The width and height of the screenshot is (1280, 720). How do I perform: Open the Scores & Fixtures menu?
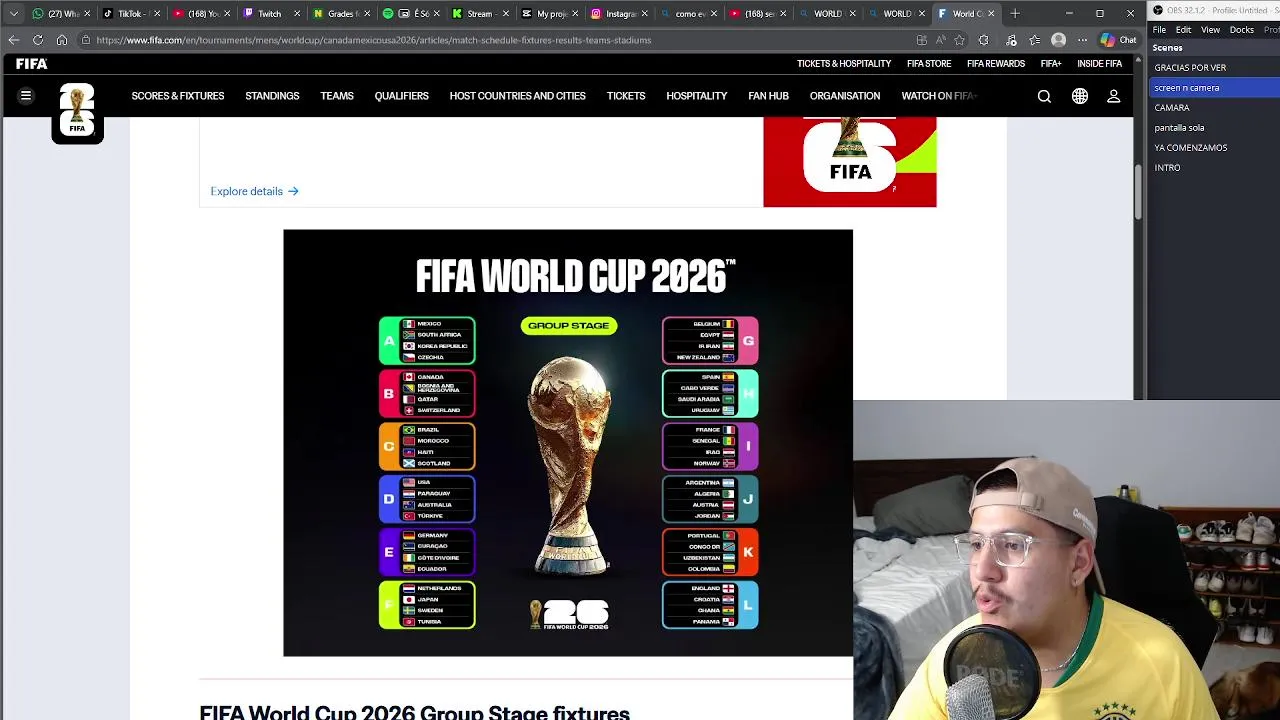pos(178,96)
